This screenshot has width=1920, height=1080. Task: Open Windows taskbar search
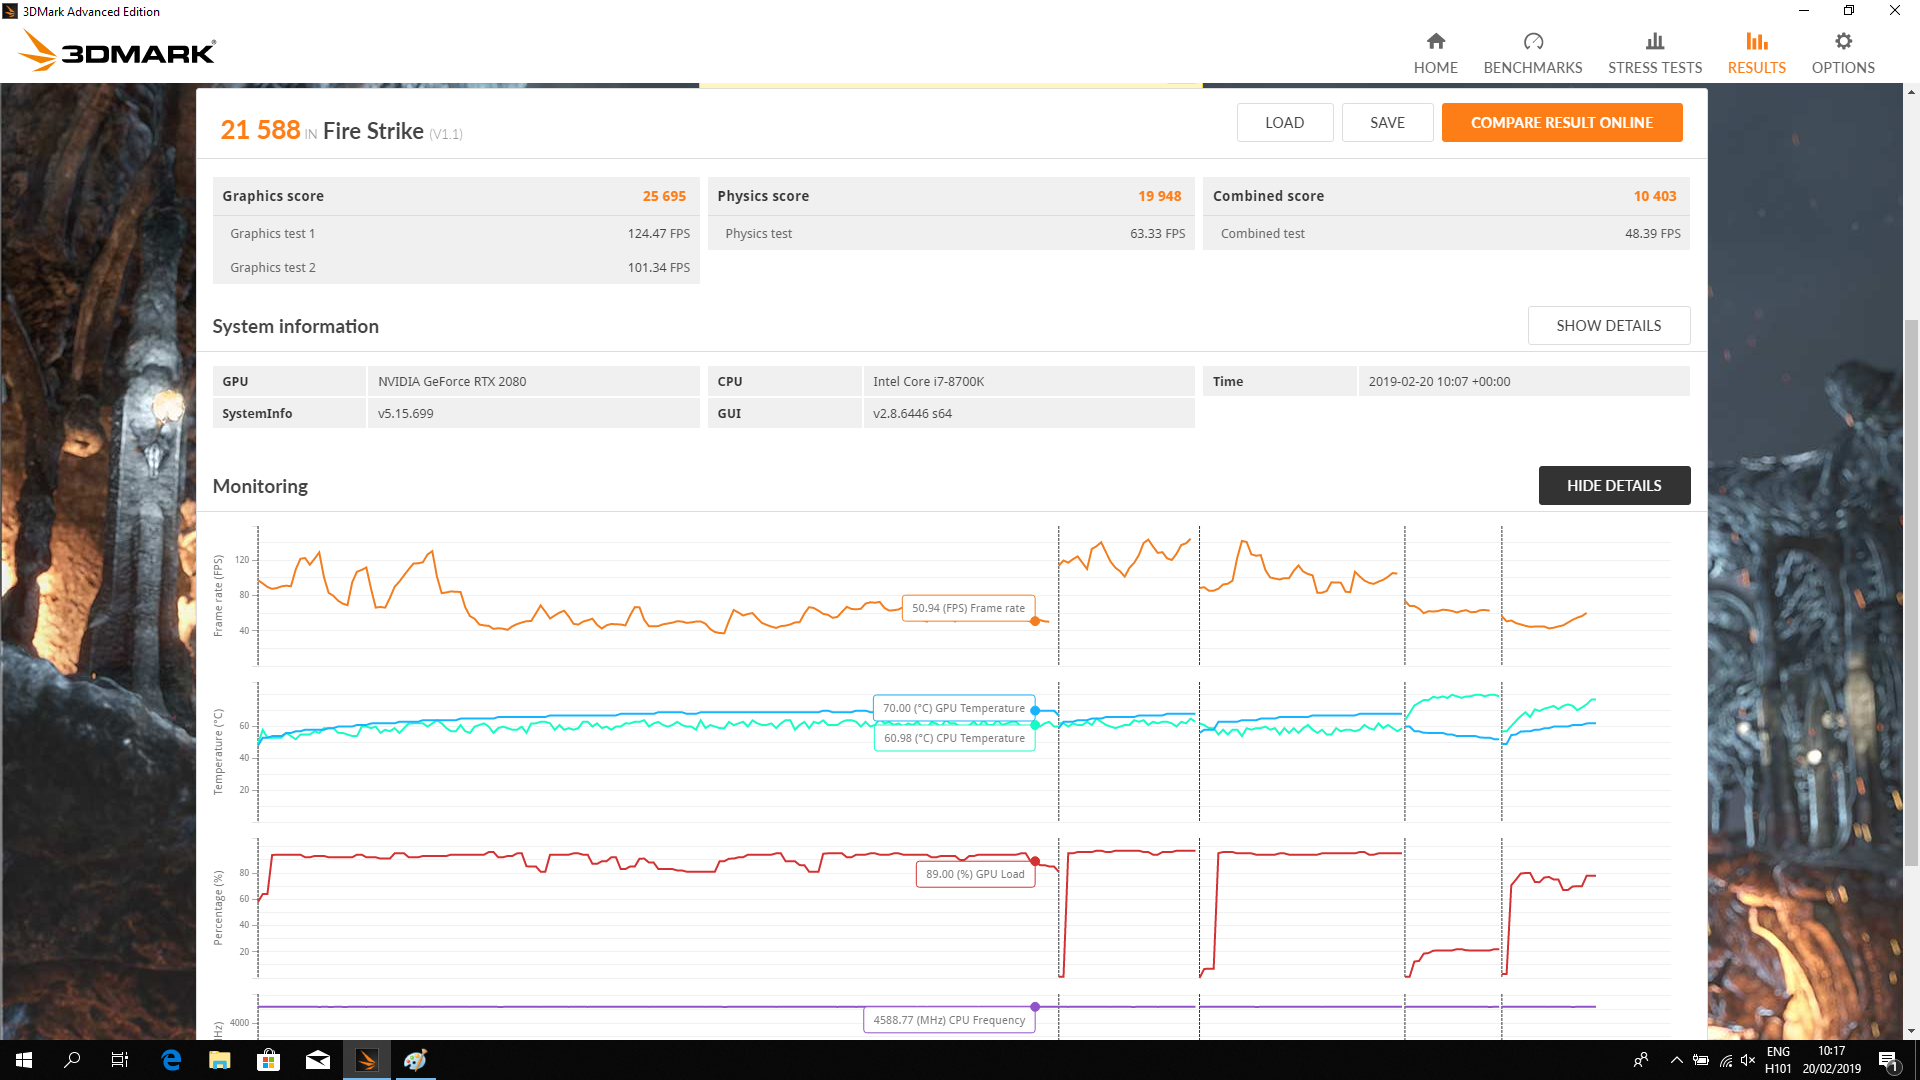tap(72, 1060)
